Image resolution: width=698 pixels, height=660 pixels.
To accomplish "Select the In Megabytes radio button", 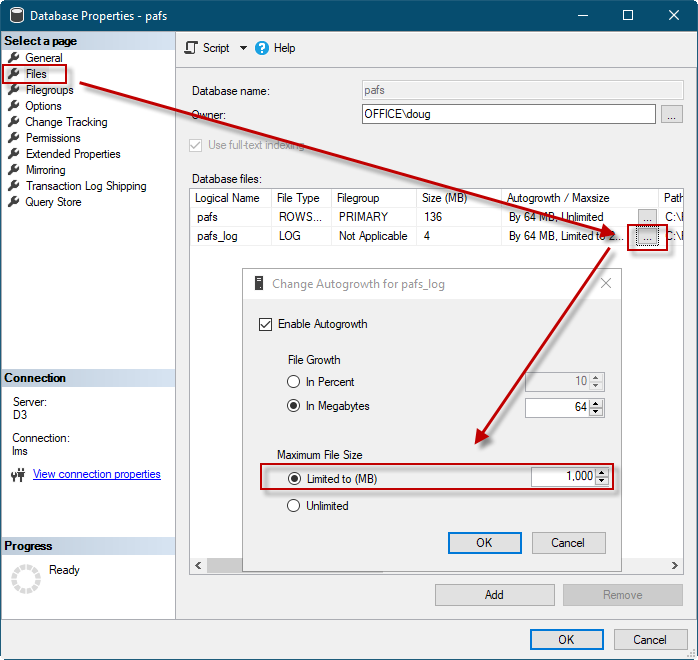I will pos(293,405).
